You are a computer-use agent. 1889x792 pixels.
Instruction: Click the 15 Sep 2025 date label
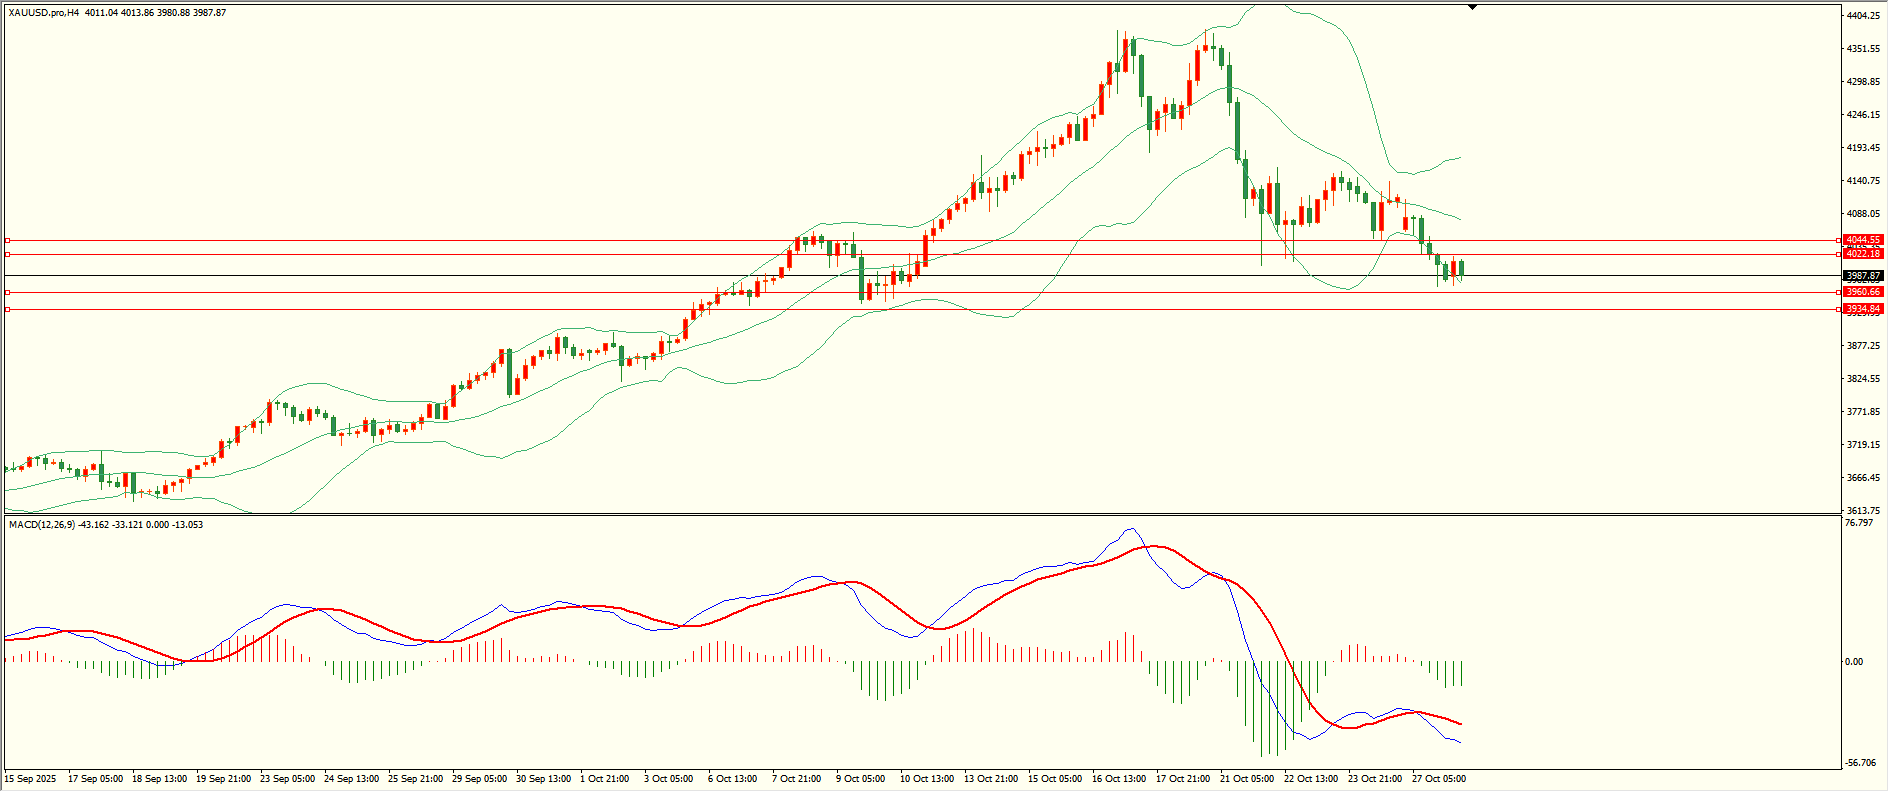coord(31,779)
